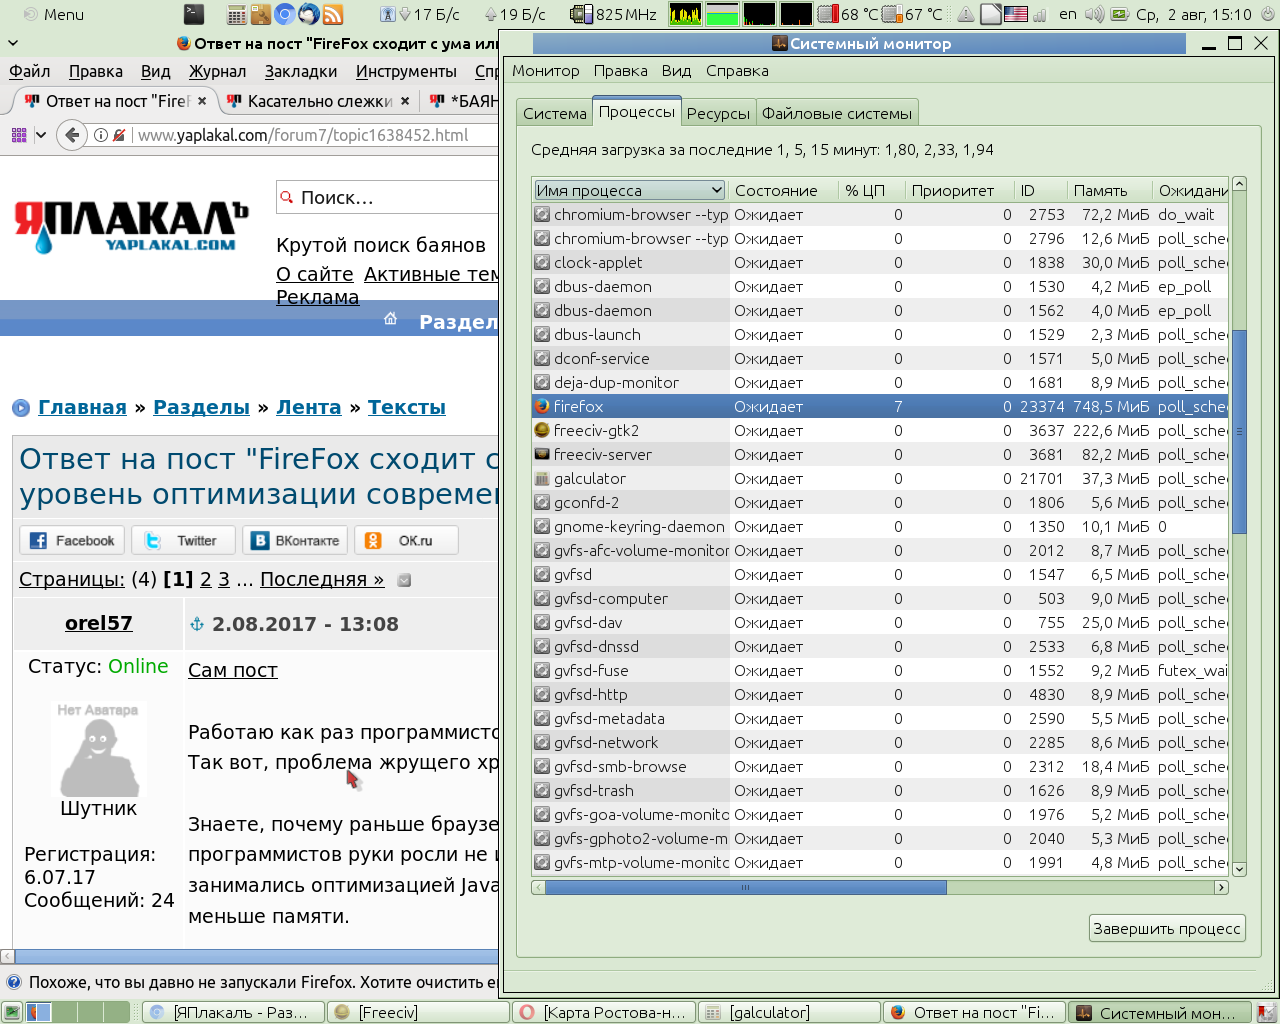Click the crossed-out padlock insecure connection icon
The image size is (1280, 1024).
tap(119, 135)
